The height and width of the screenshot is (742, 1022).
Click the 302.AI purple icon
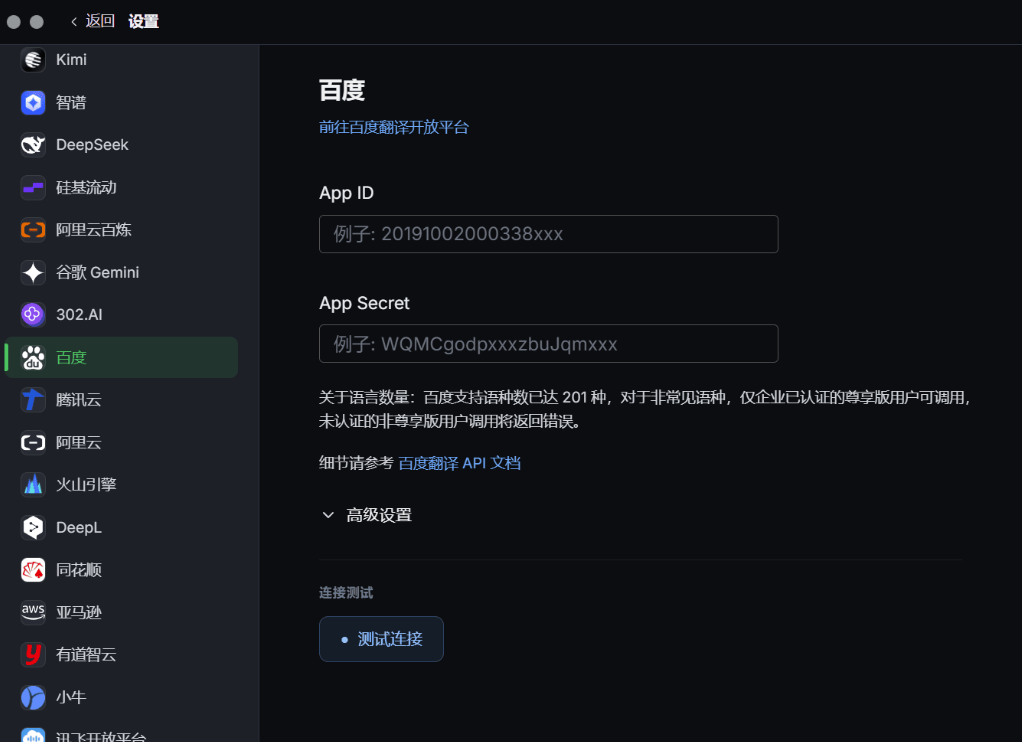33,315
